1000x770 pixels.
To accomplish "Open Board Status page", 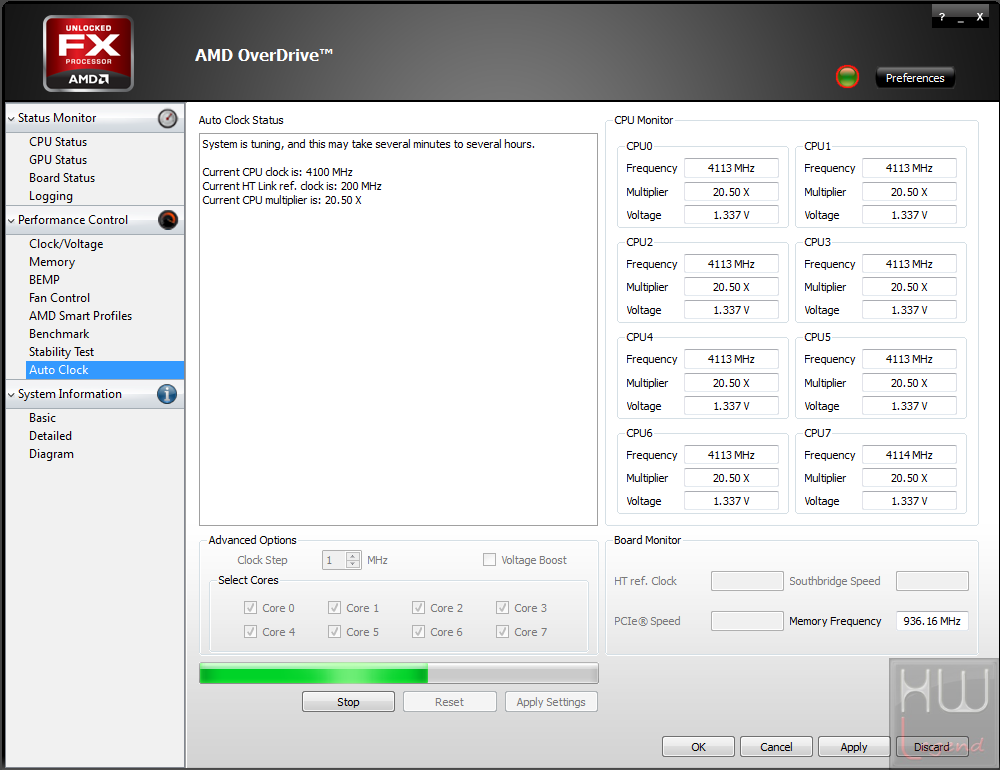I will click(x=62, y=178).
